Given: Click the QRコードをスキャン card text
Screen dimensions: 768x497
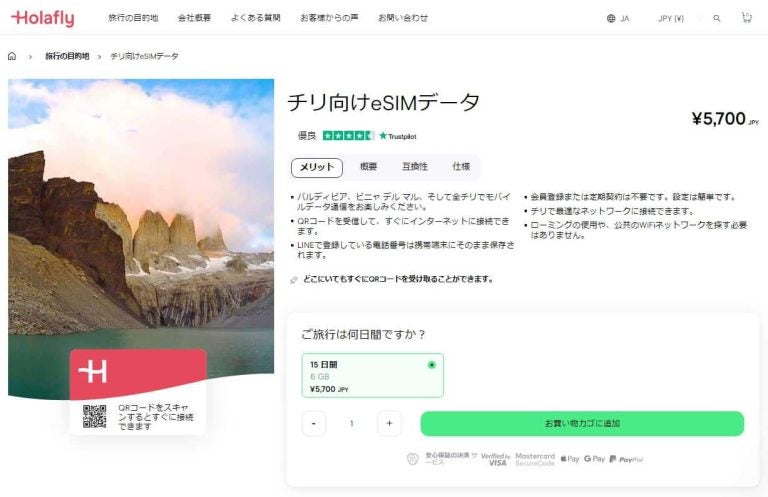Looking at the screenshot, I should (x=155, y=417).
